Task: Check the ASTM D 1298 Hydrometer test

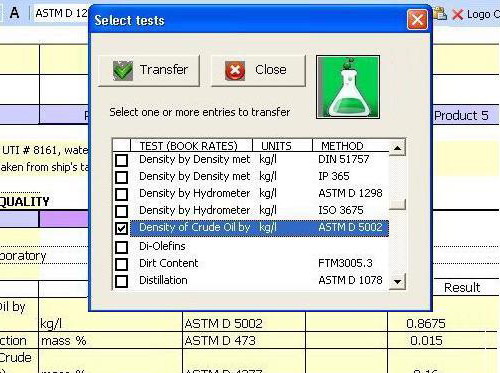Action: (x=121, y=194)
